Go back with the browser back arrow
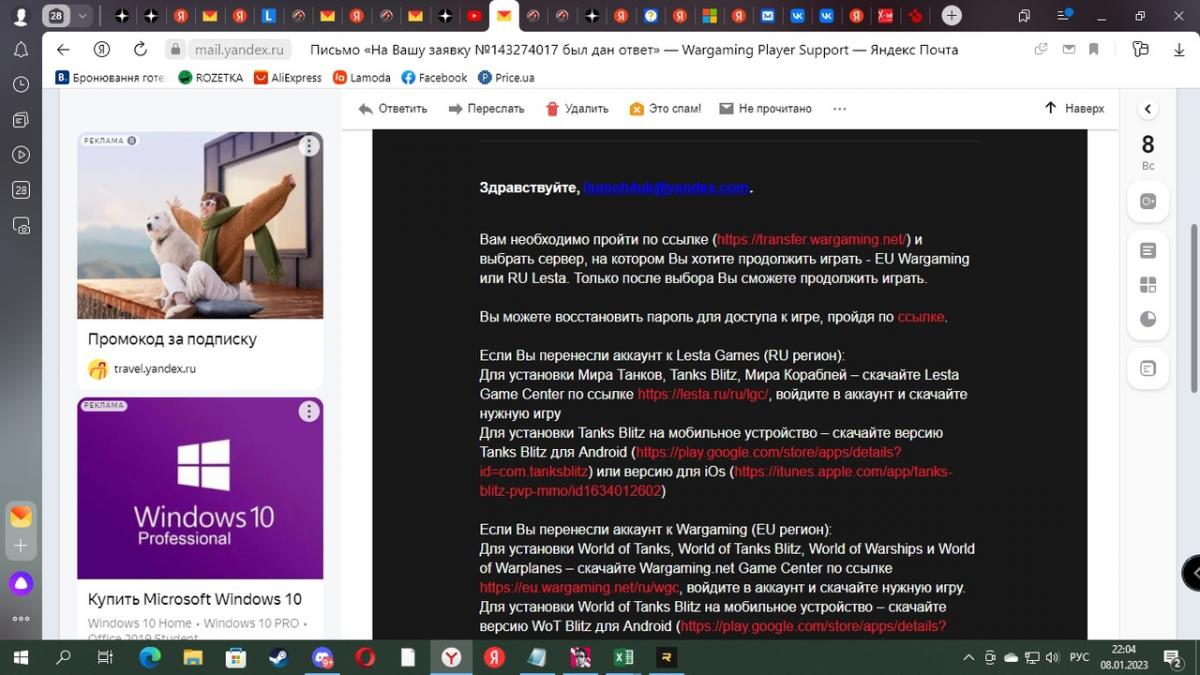1200x675 pixels. [x=63, y=49]
